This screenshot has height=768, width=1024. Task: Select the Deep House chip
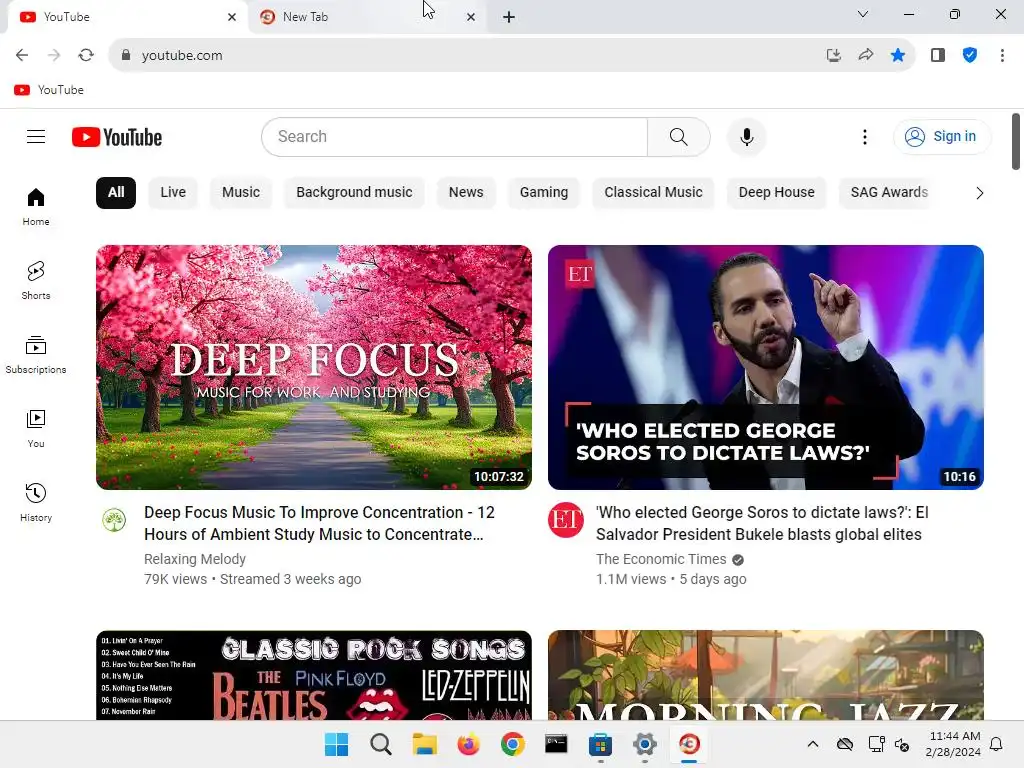(776, 193)
